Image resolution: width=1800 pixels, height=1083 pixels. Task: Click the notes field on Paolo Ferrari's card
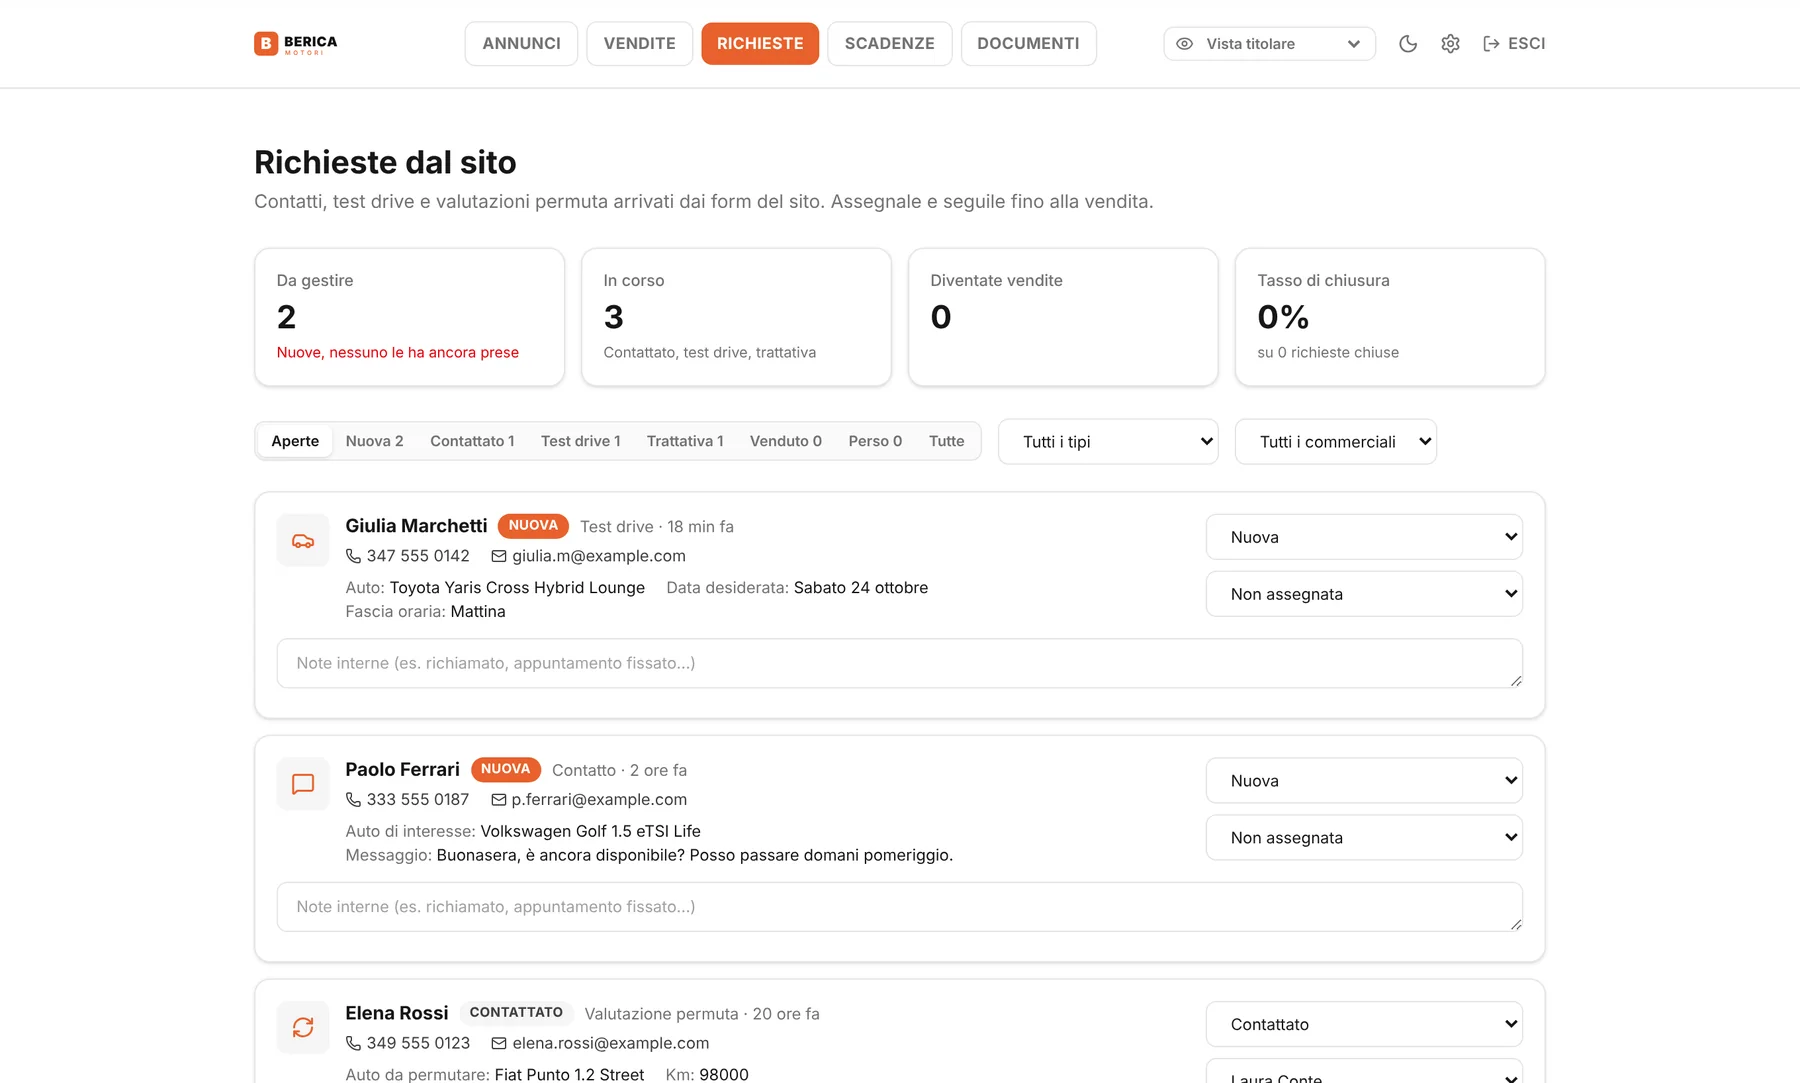tap(900, 907)
